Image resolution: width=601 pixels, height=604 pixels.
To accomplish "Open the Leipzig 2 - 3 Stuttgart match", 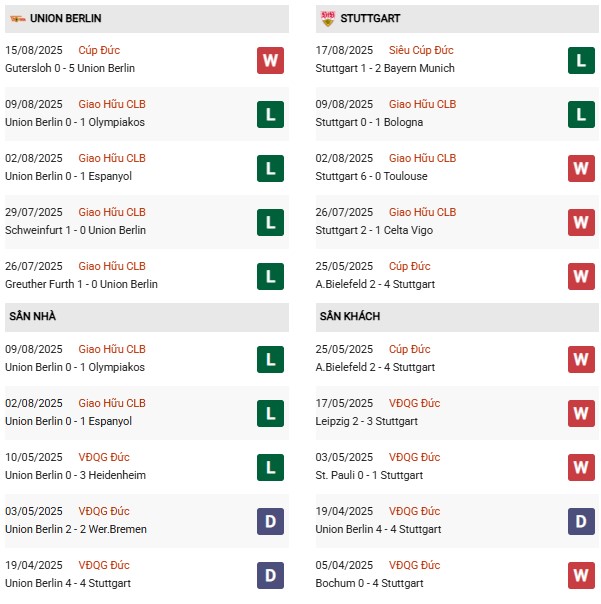I will point(366,421).
